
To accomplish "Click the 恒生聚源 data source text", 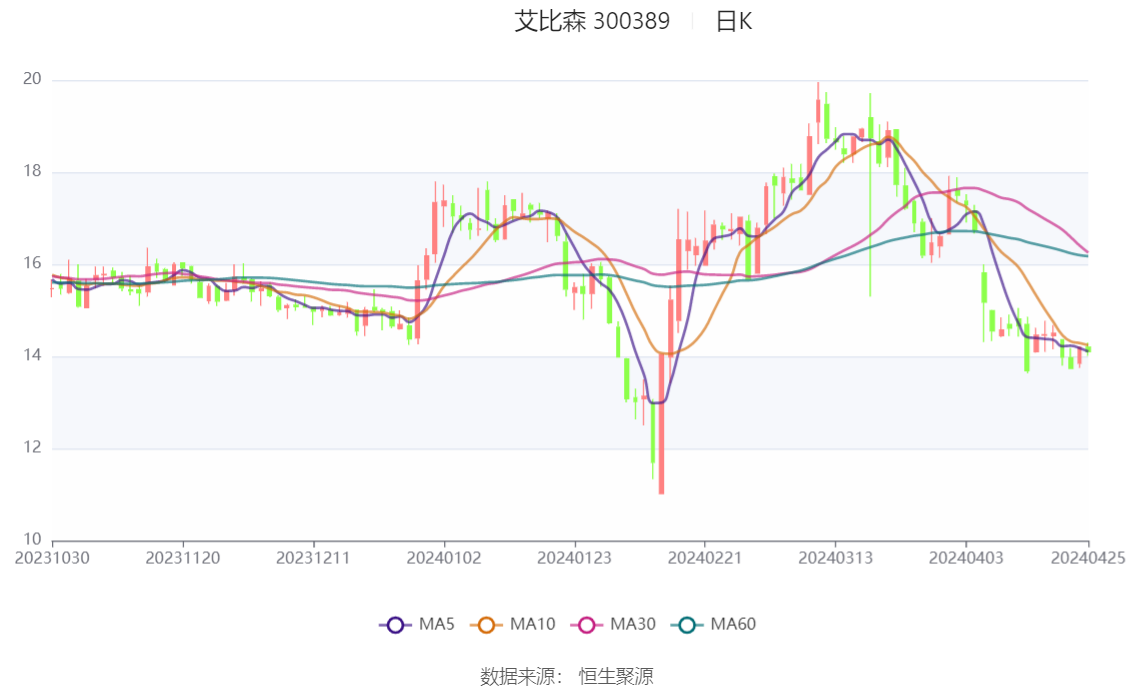I will point(616,677).
